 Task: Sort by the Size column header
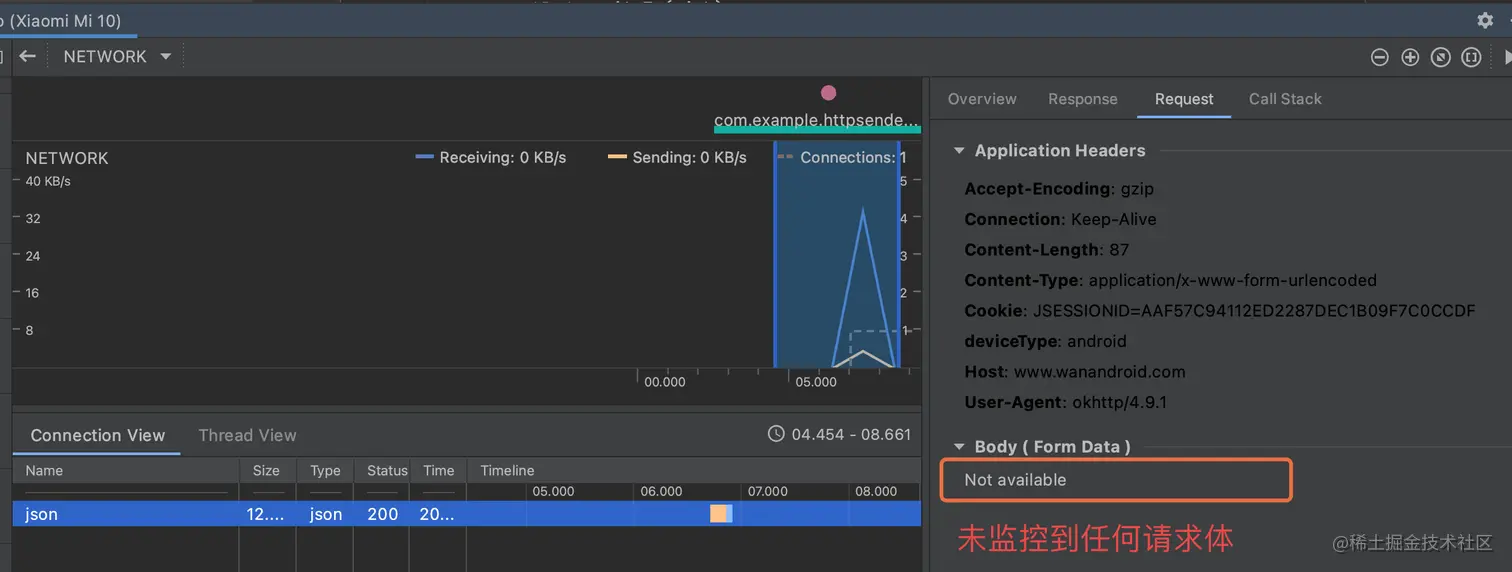[267, 471]
